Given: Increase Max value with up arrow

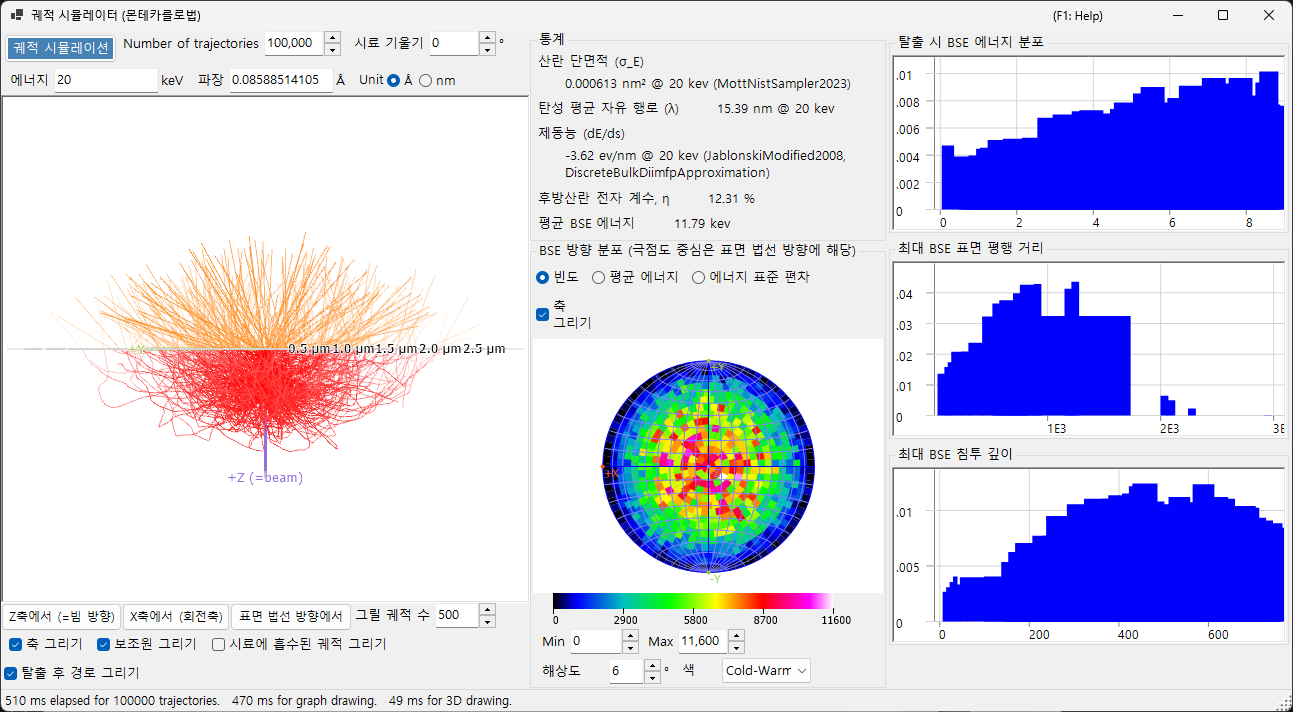Looking at the screenshot, I should click(736, 635).
